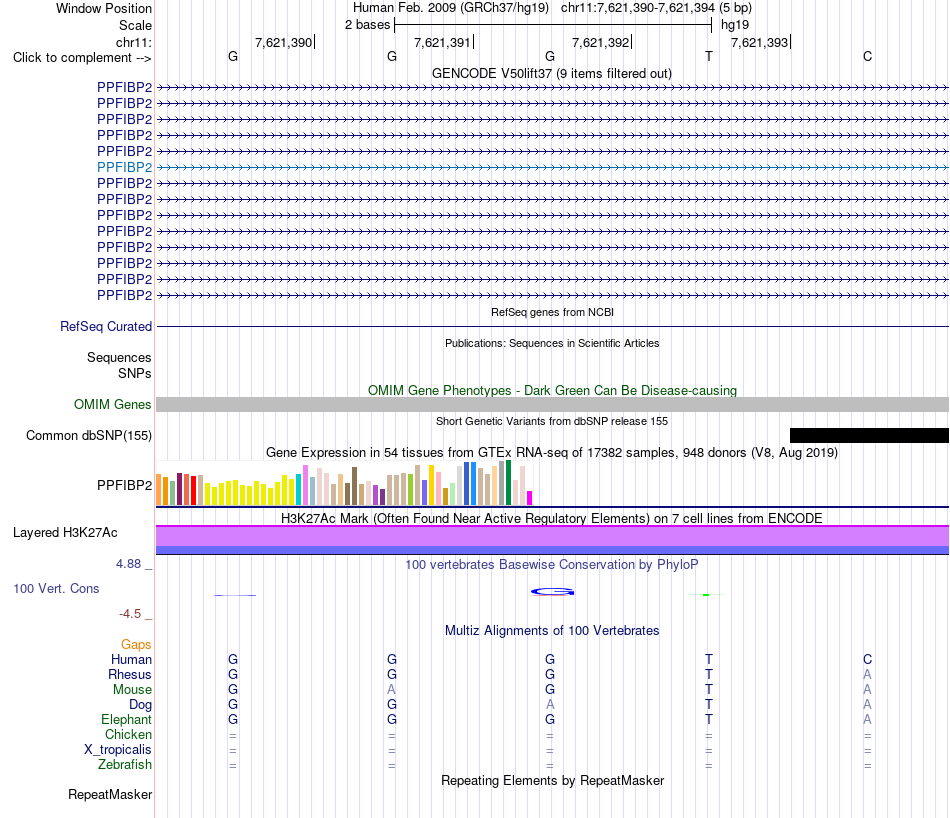
Task: Open the GENCODE V50lift37 track title
Action: [x=551, y=73]
